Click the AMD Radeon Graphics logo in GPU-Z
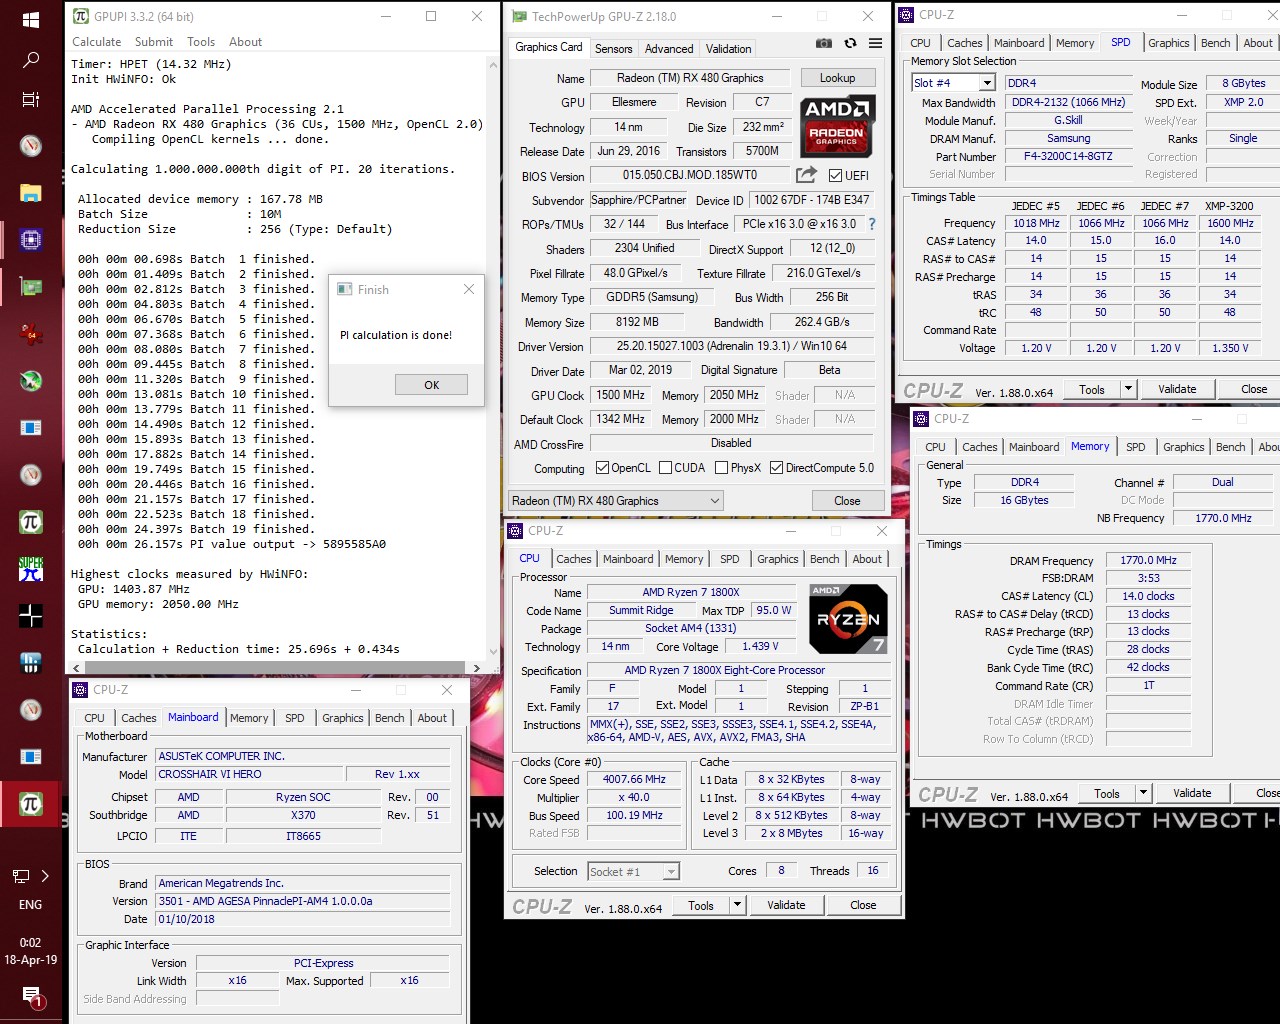Viewport: 1280px width, 1024px height. point(838,126)
